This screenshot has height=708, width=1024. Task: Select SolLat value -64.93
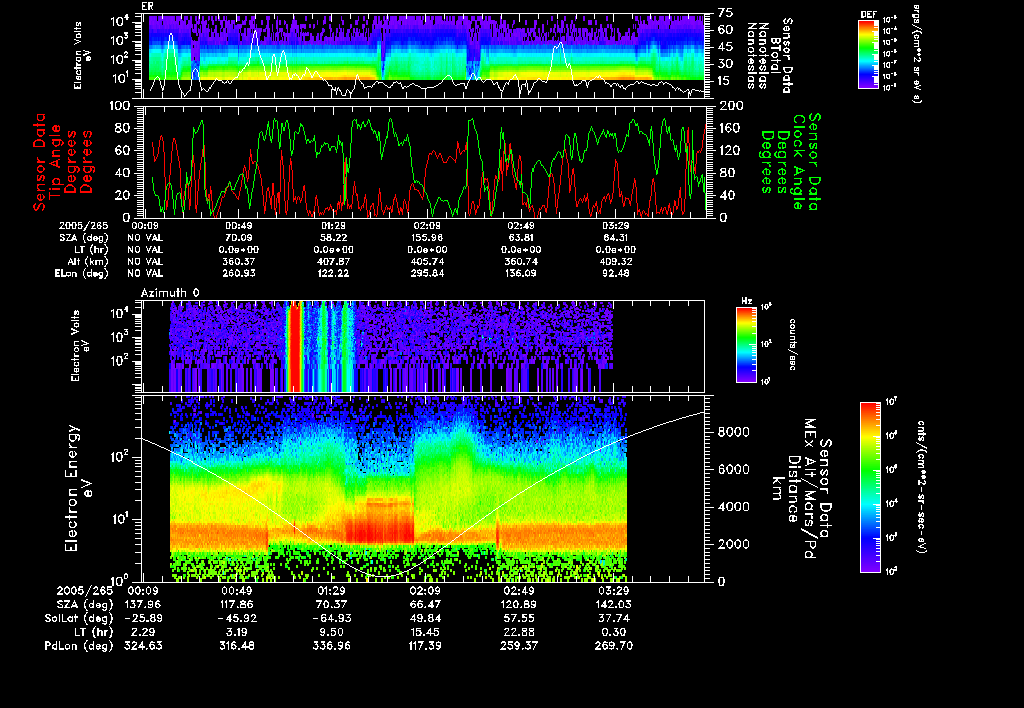tap(330, 619)
